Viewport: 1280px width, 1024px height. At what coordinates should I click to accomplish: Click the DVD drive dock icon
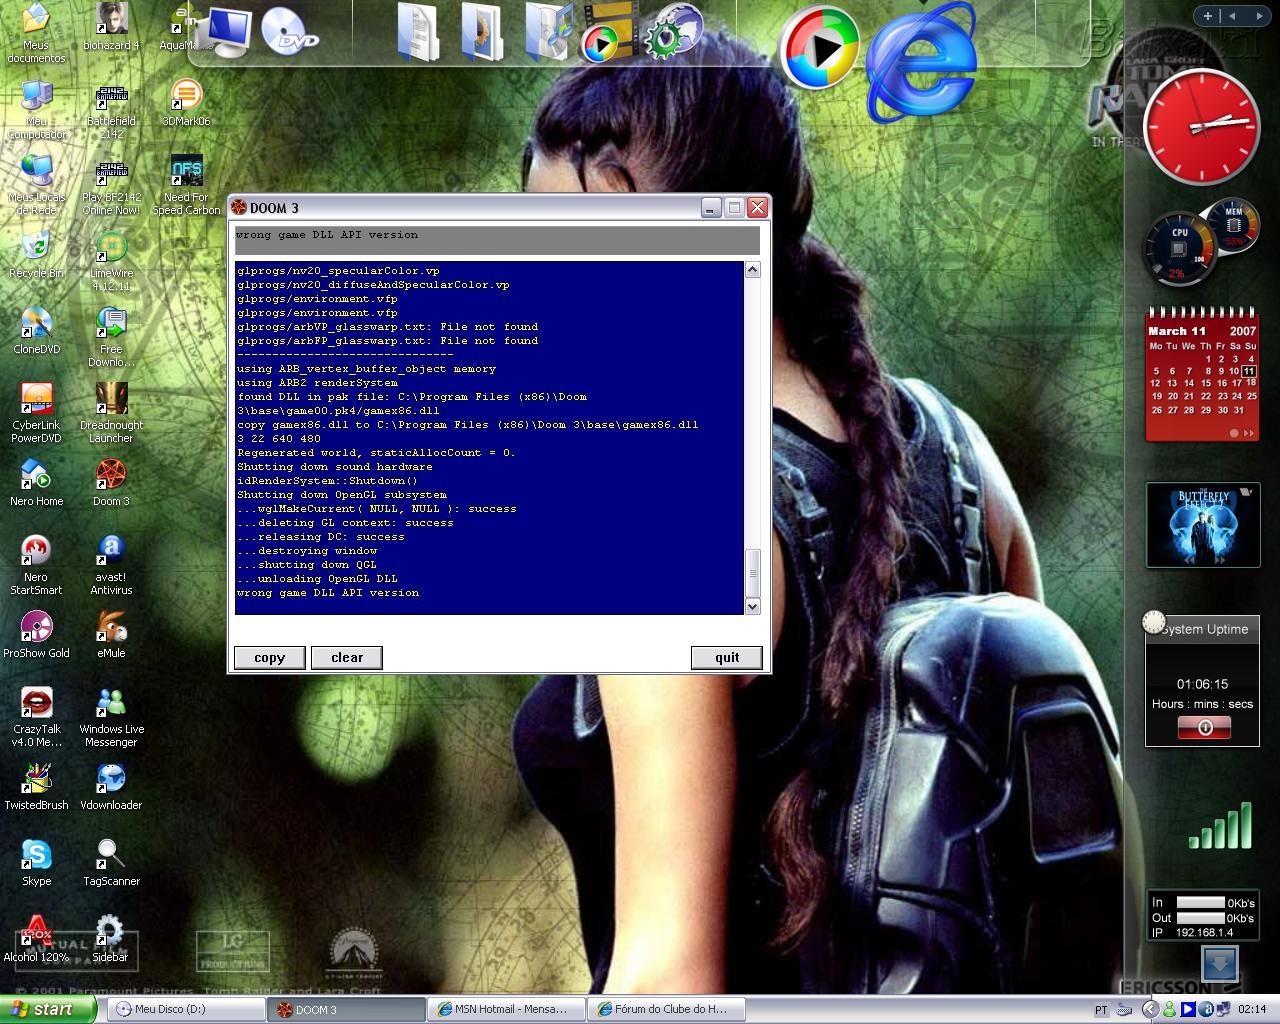coord(290,31)
